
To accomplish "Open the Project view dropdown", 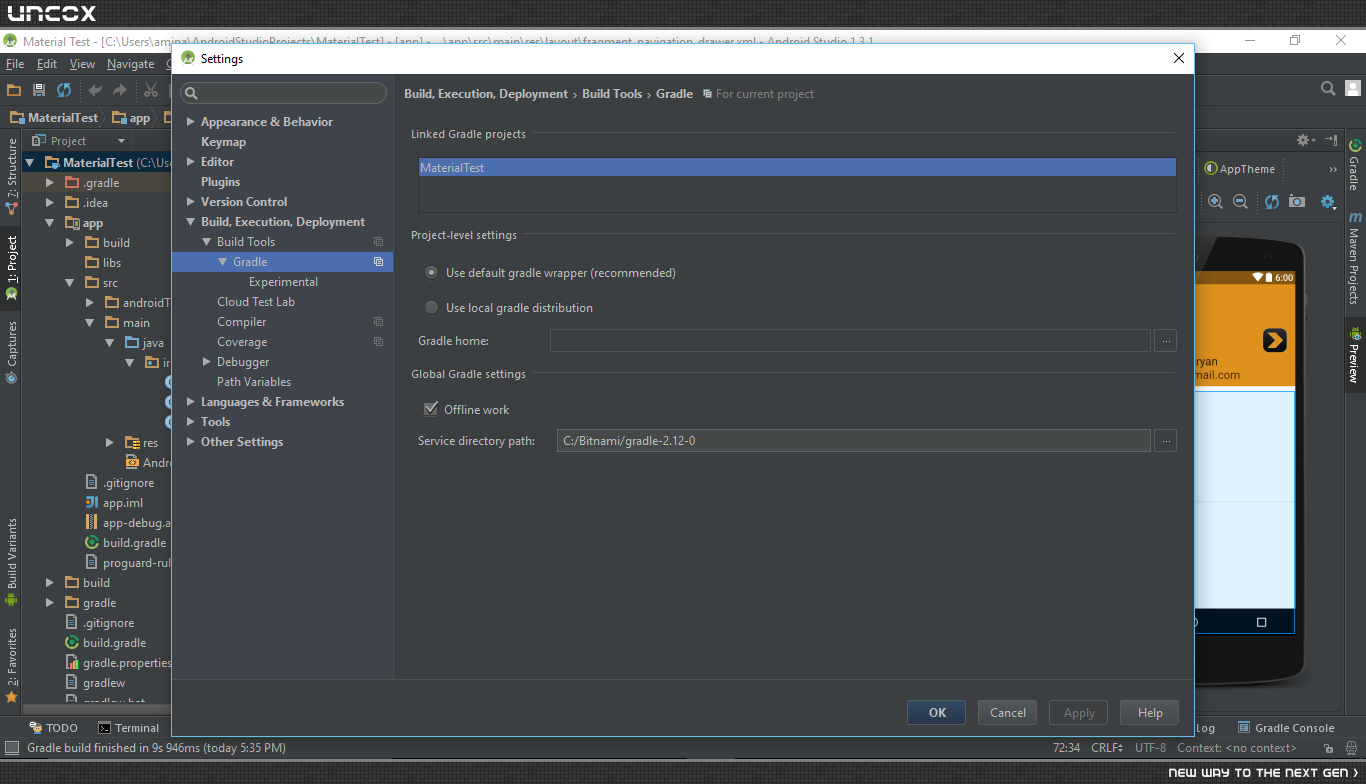I will pyautogui.click(x=79, y=141).
